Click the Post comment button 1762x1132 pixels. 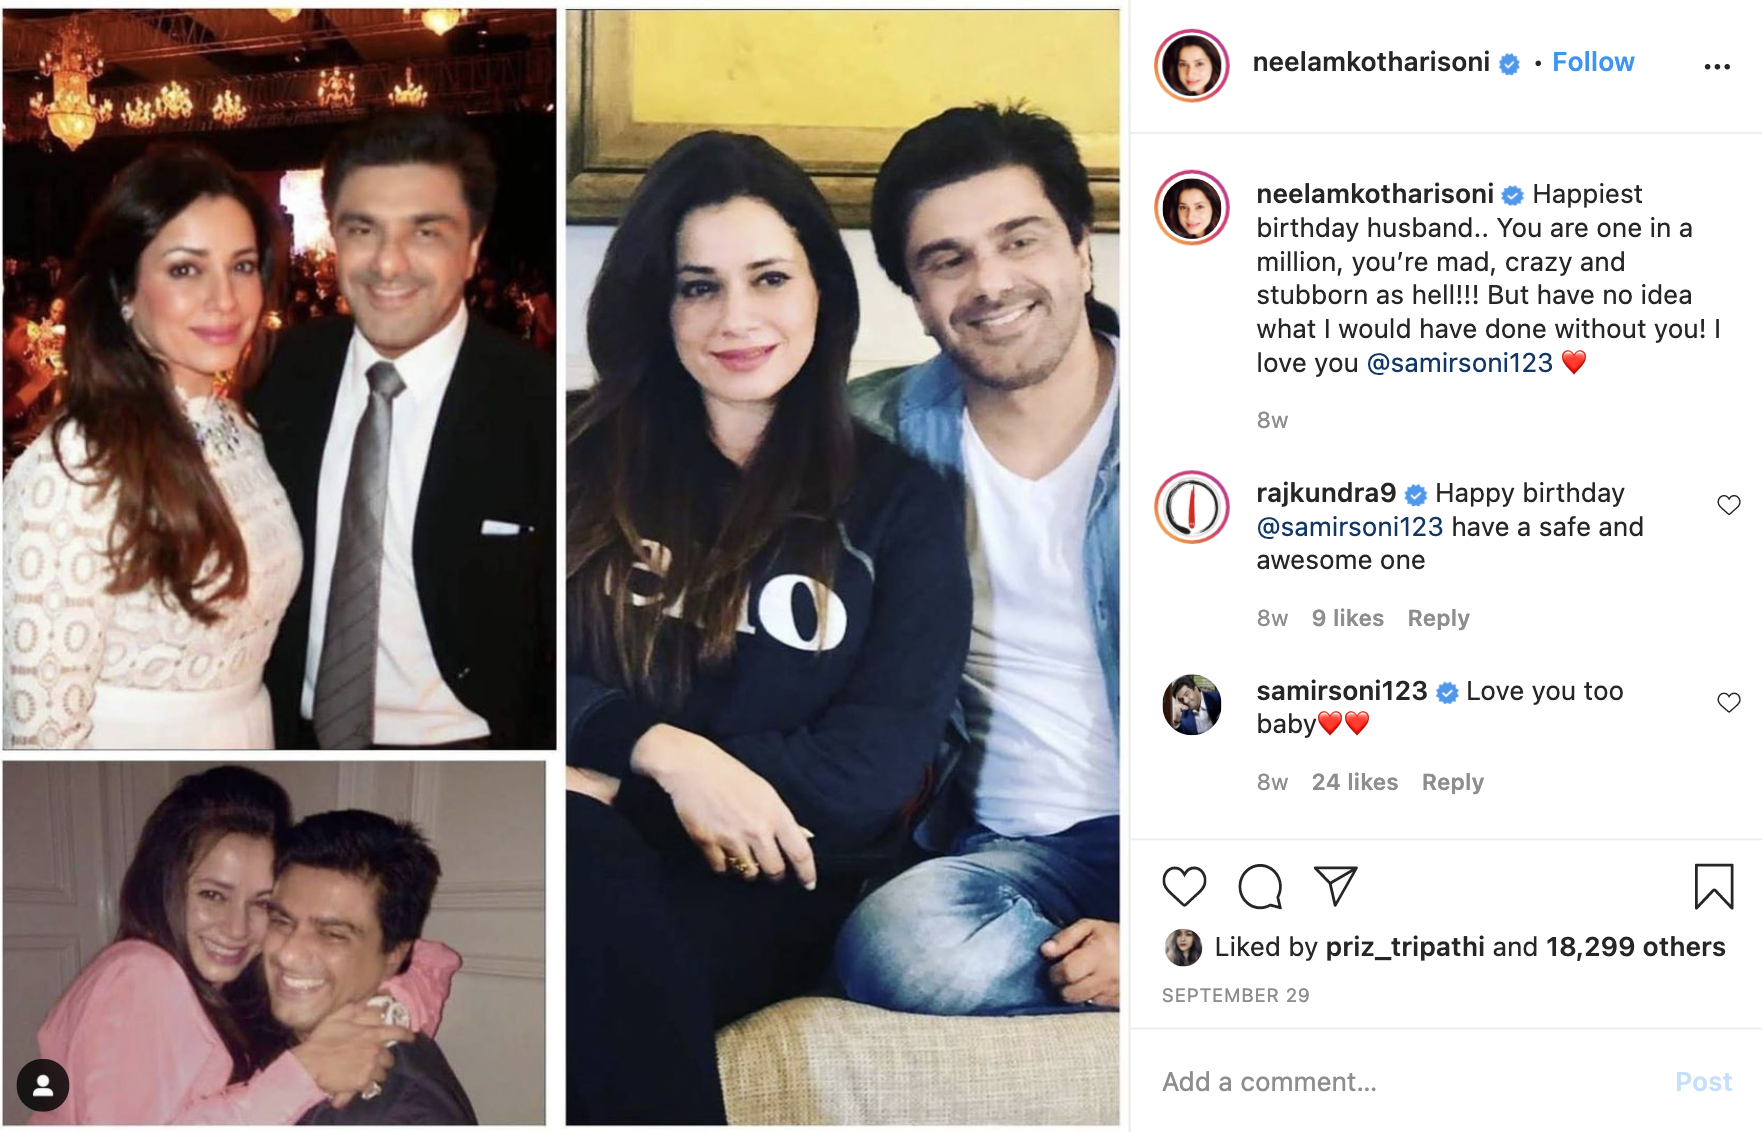[x=1703, y=1082]
